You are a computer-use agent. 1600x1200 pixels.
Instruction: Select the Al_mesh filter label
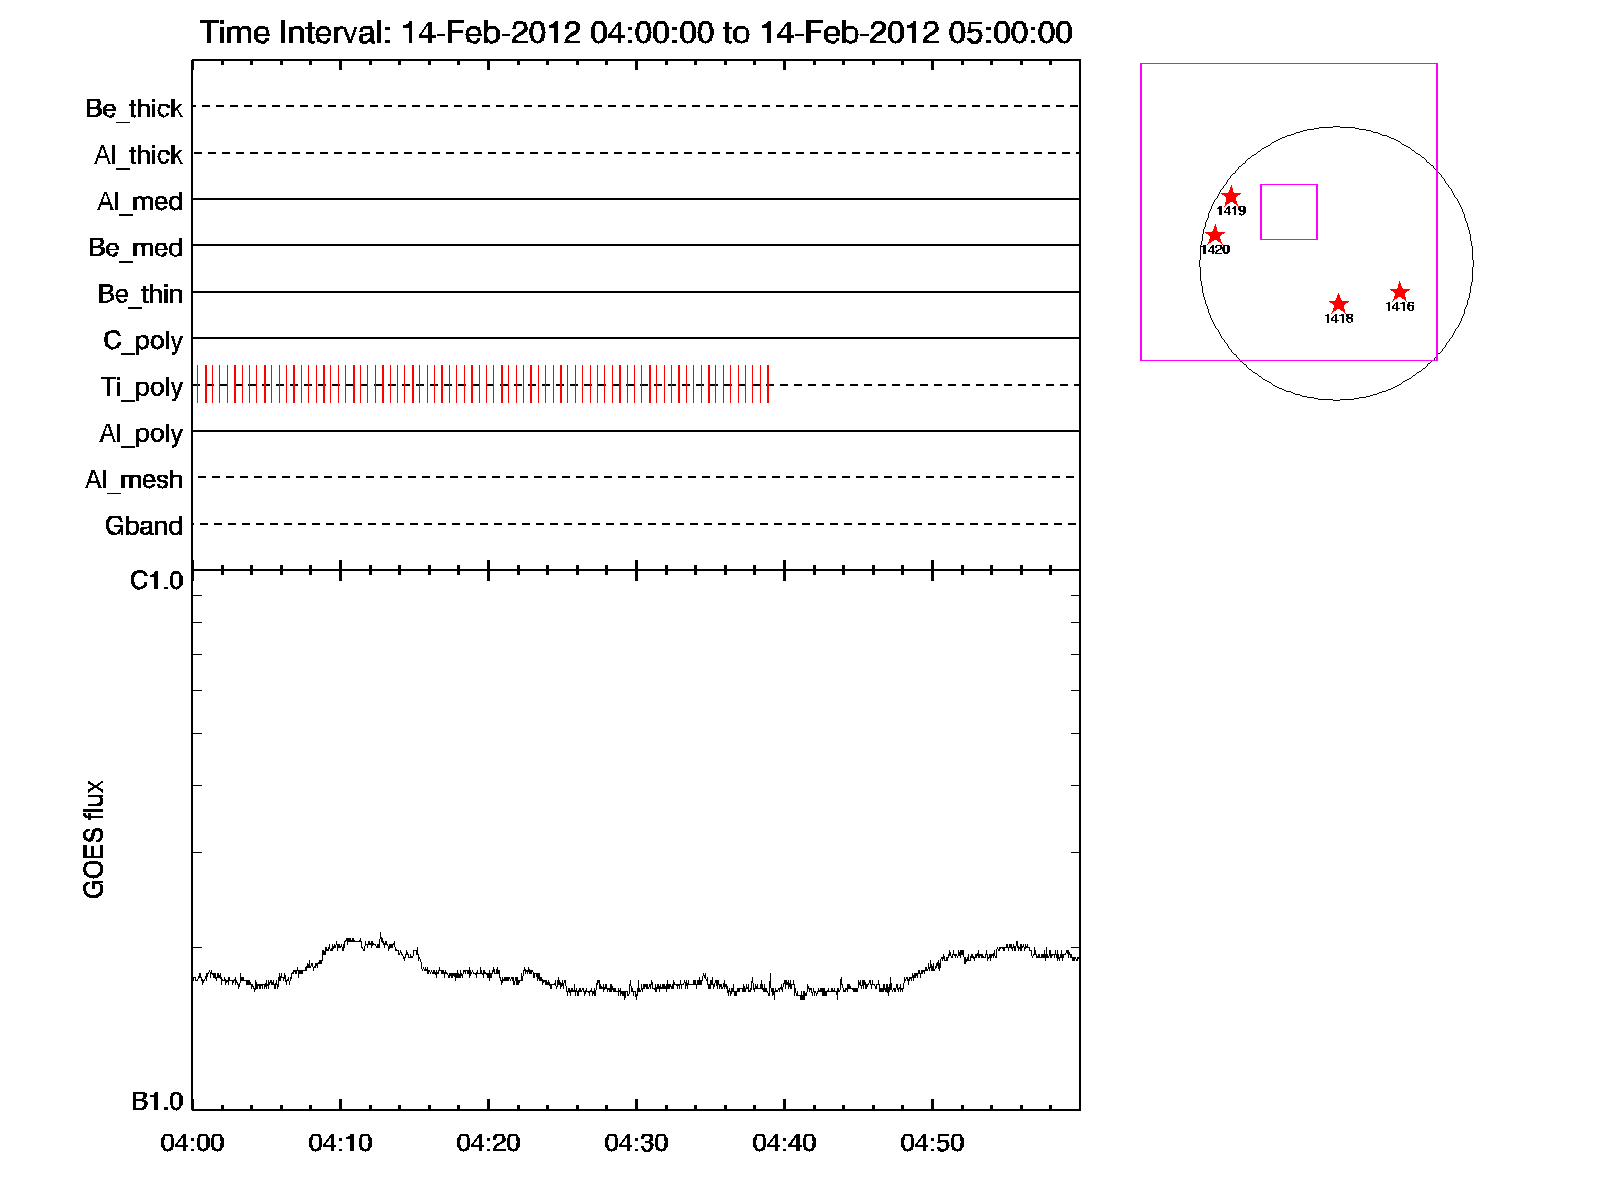(x=134, y=480)
